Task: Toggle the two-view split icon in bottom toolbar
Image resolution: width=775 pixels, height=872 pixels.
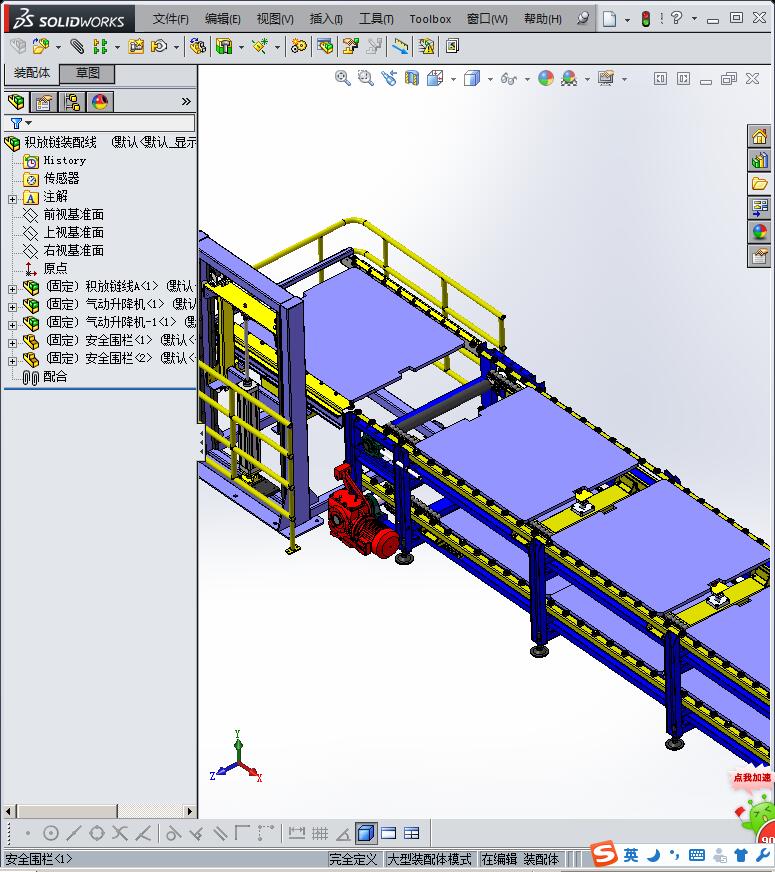Action: coord(388,833)
